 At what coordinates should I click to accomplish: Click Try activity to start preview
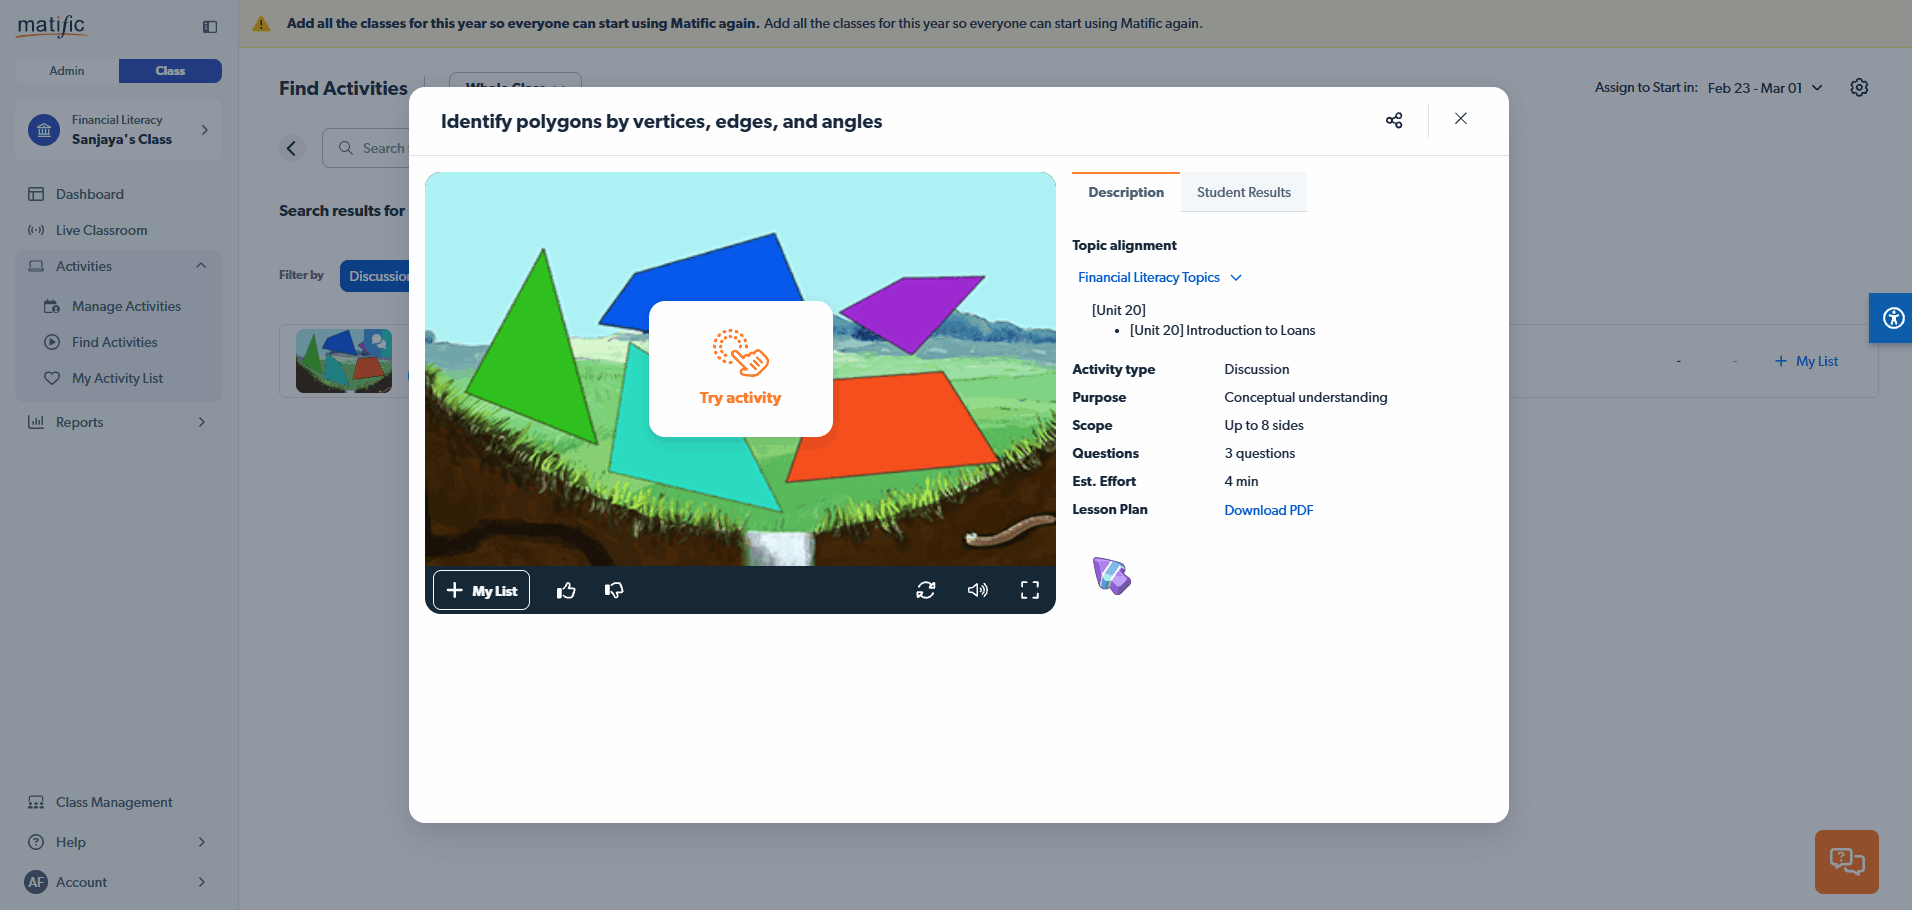[740, 369]
